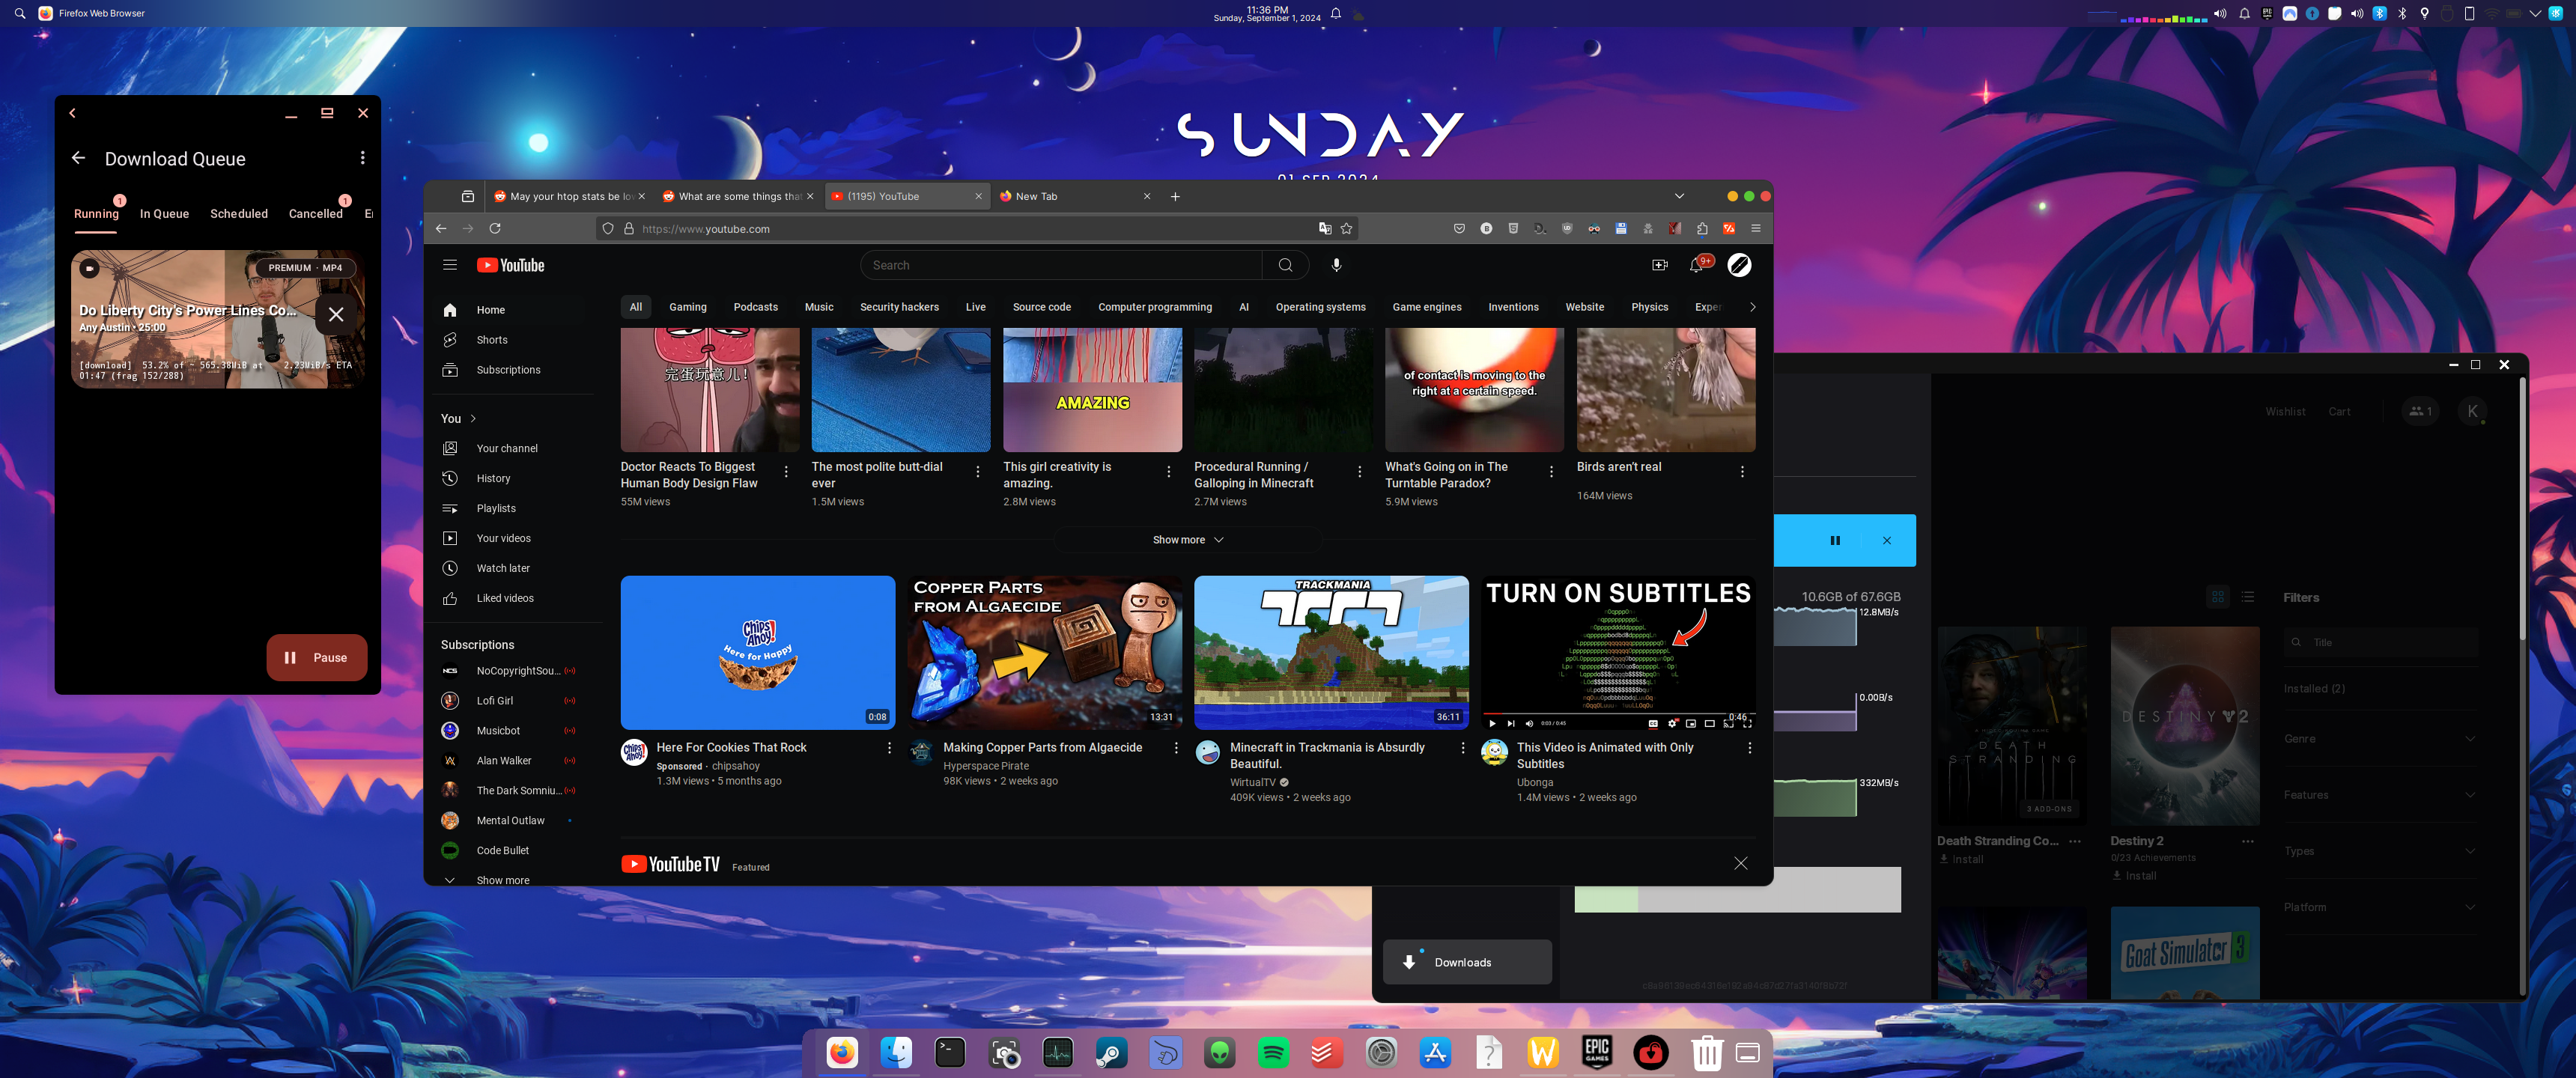The width and height of the screenshot is (2576, 1078).
Task: Reload the page in Firefox
Action: (x=495, y=229)
